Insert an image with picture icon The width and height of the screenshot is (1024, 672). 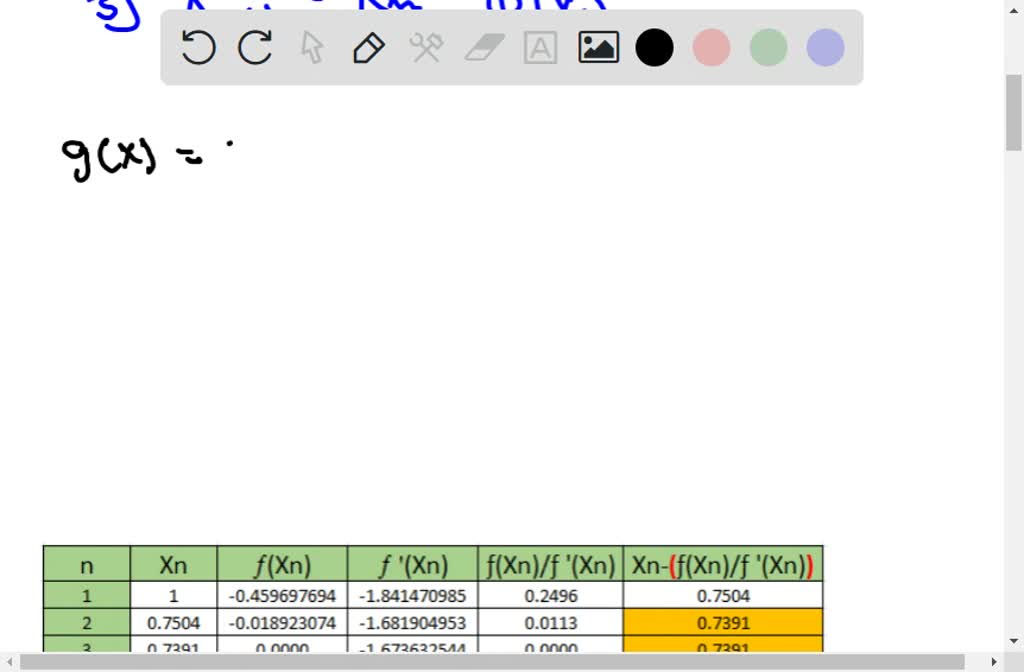[x=598, y=48]
